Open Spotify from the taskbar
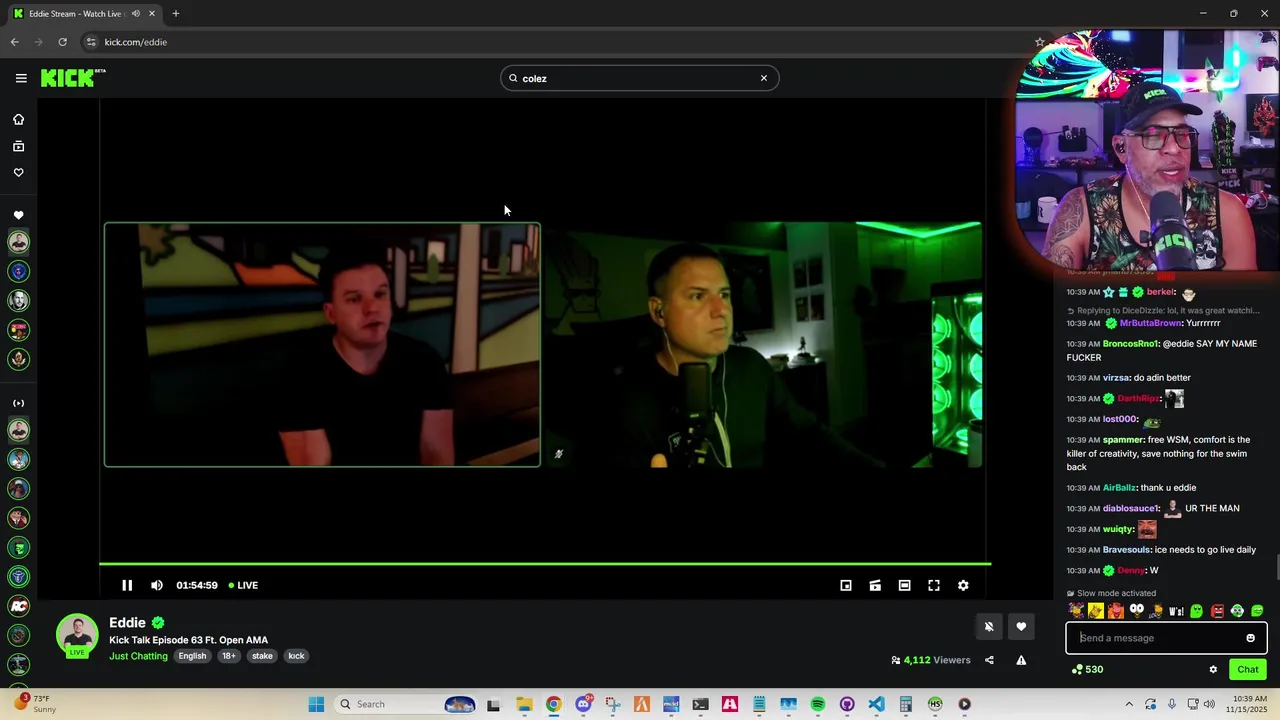Viewport: 1280px width, 720px height. click(x=818, y=704)
